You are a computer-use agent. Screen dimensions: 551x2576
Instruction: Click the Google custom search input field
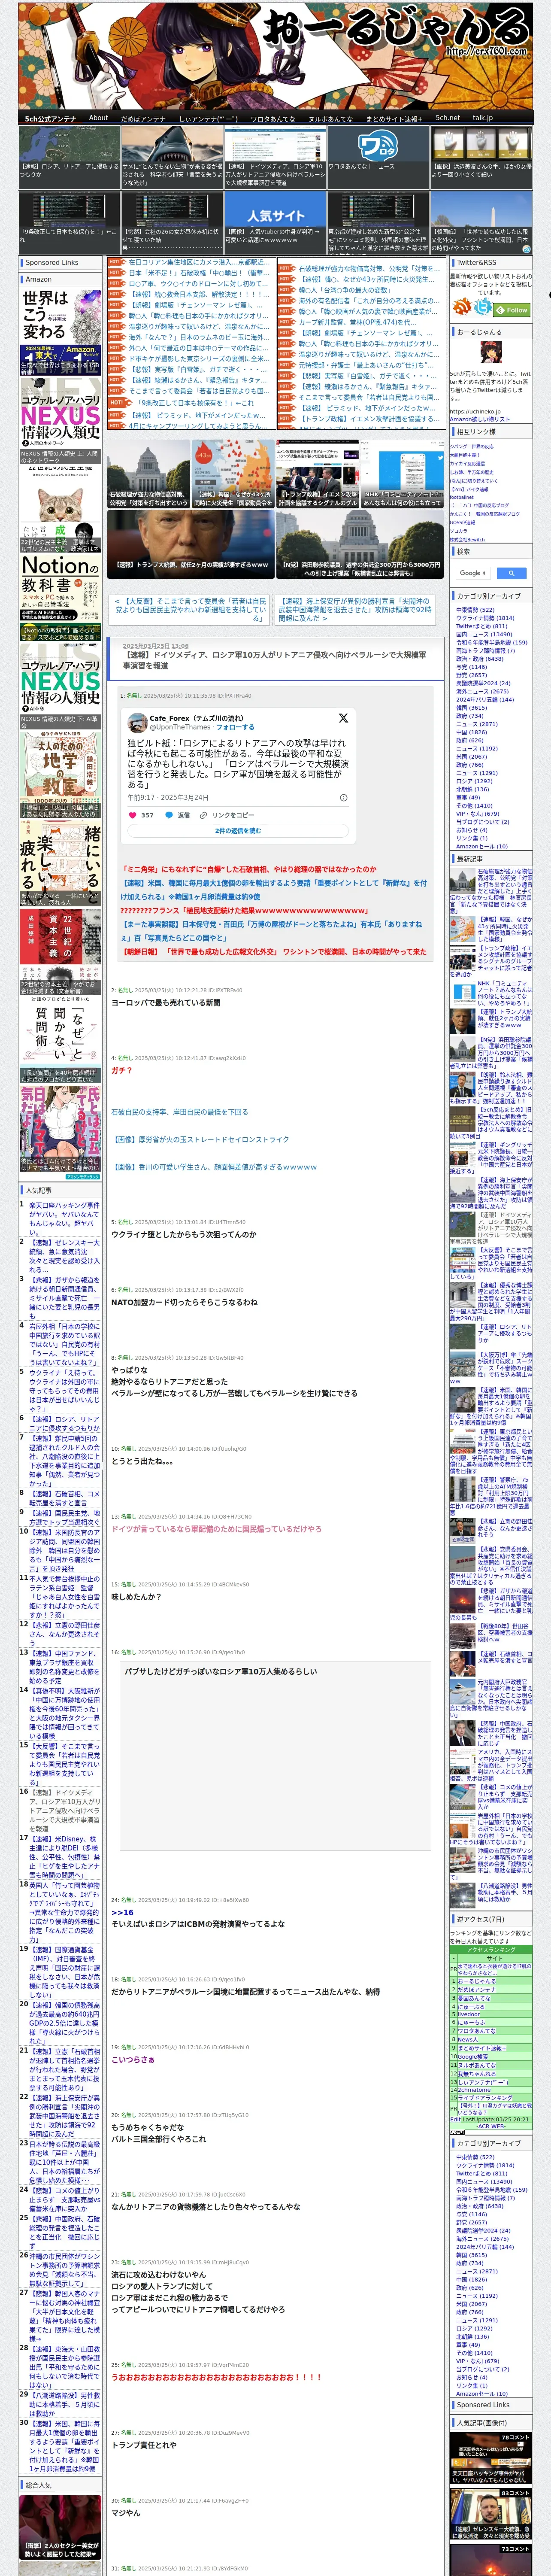point(473,573)
